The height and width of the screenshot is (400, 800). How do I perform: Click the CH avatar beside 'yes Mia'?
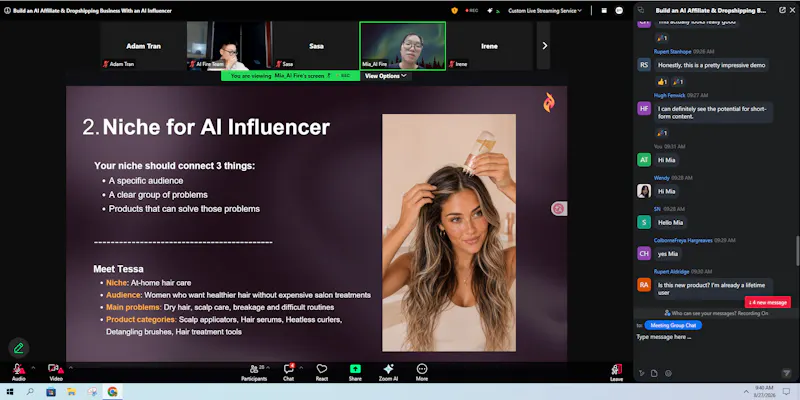point(644,254)
